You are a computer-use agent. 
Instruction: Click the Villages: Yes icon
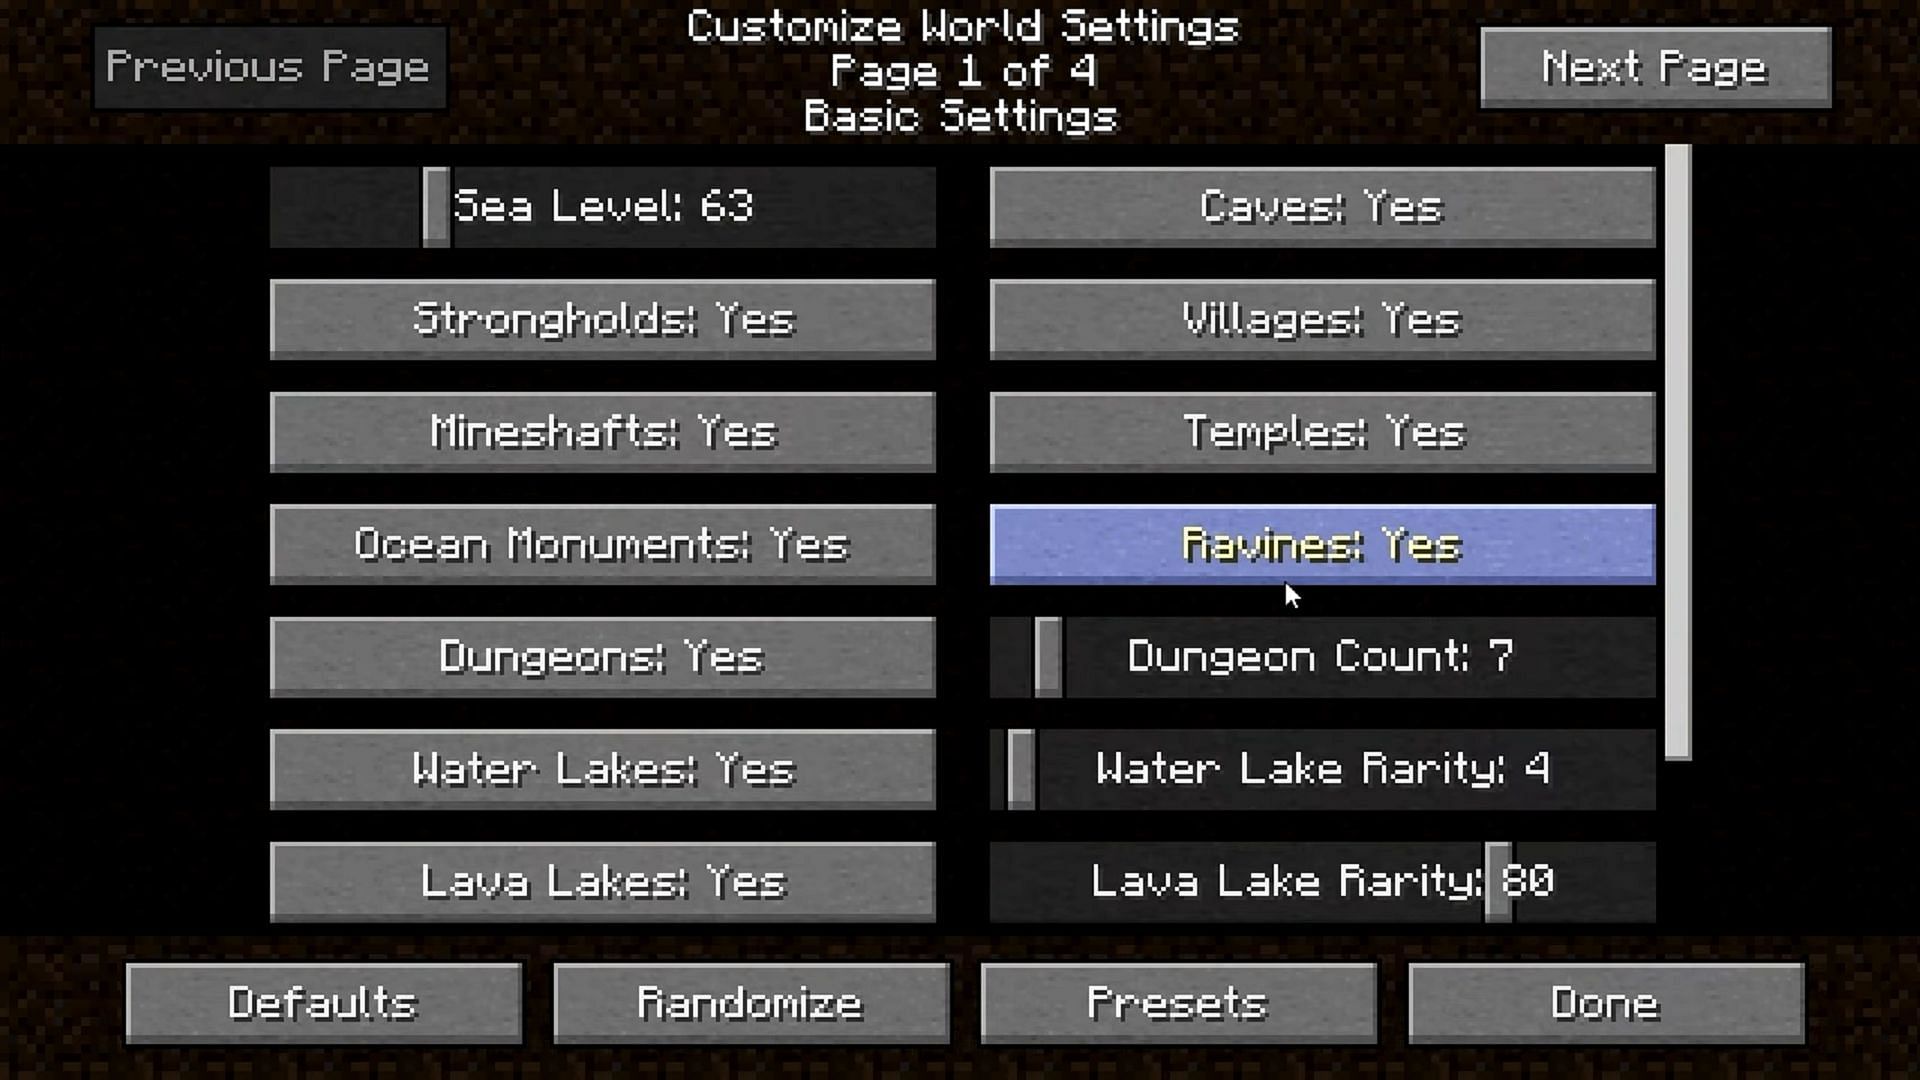[1323, 318]
